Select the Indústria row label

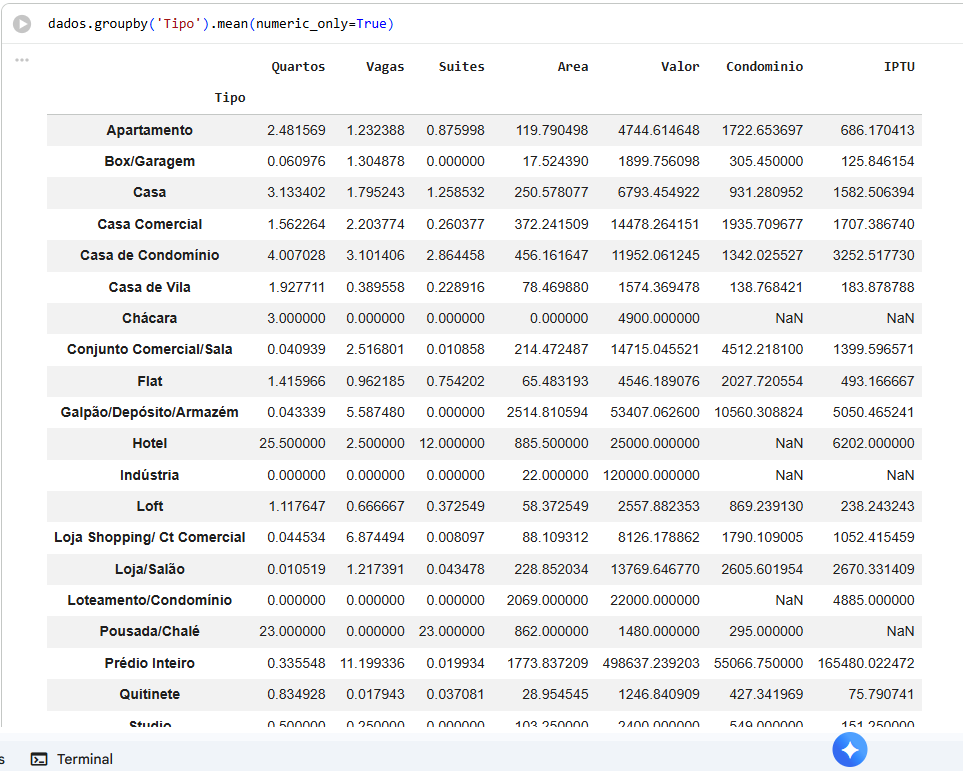[149, 475]
